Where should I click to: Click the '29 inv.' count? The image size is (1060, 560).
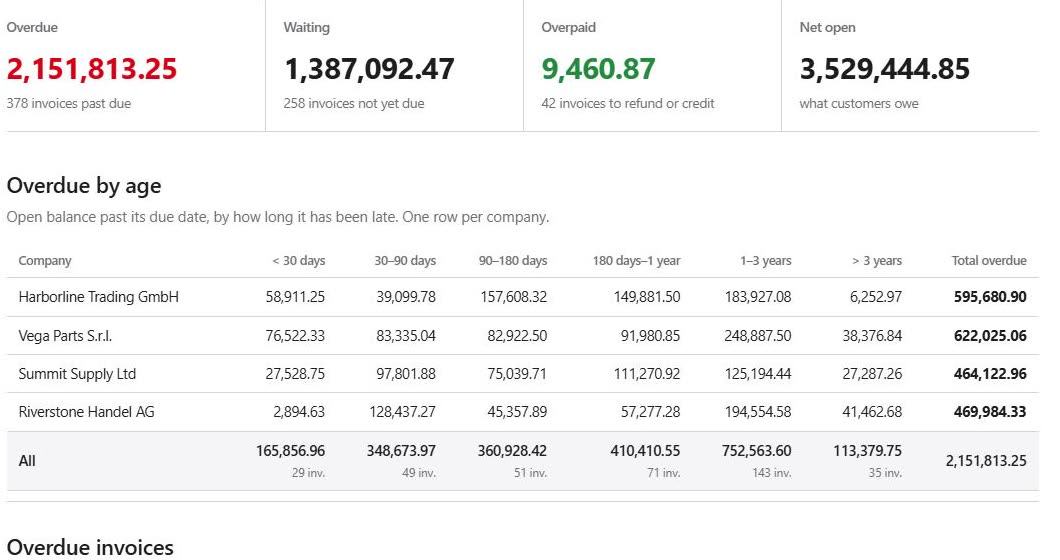pyautogui.click(x=309, y=473)
